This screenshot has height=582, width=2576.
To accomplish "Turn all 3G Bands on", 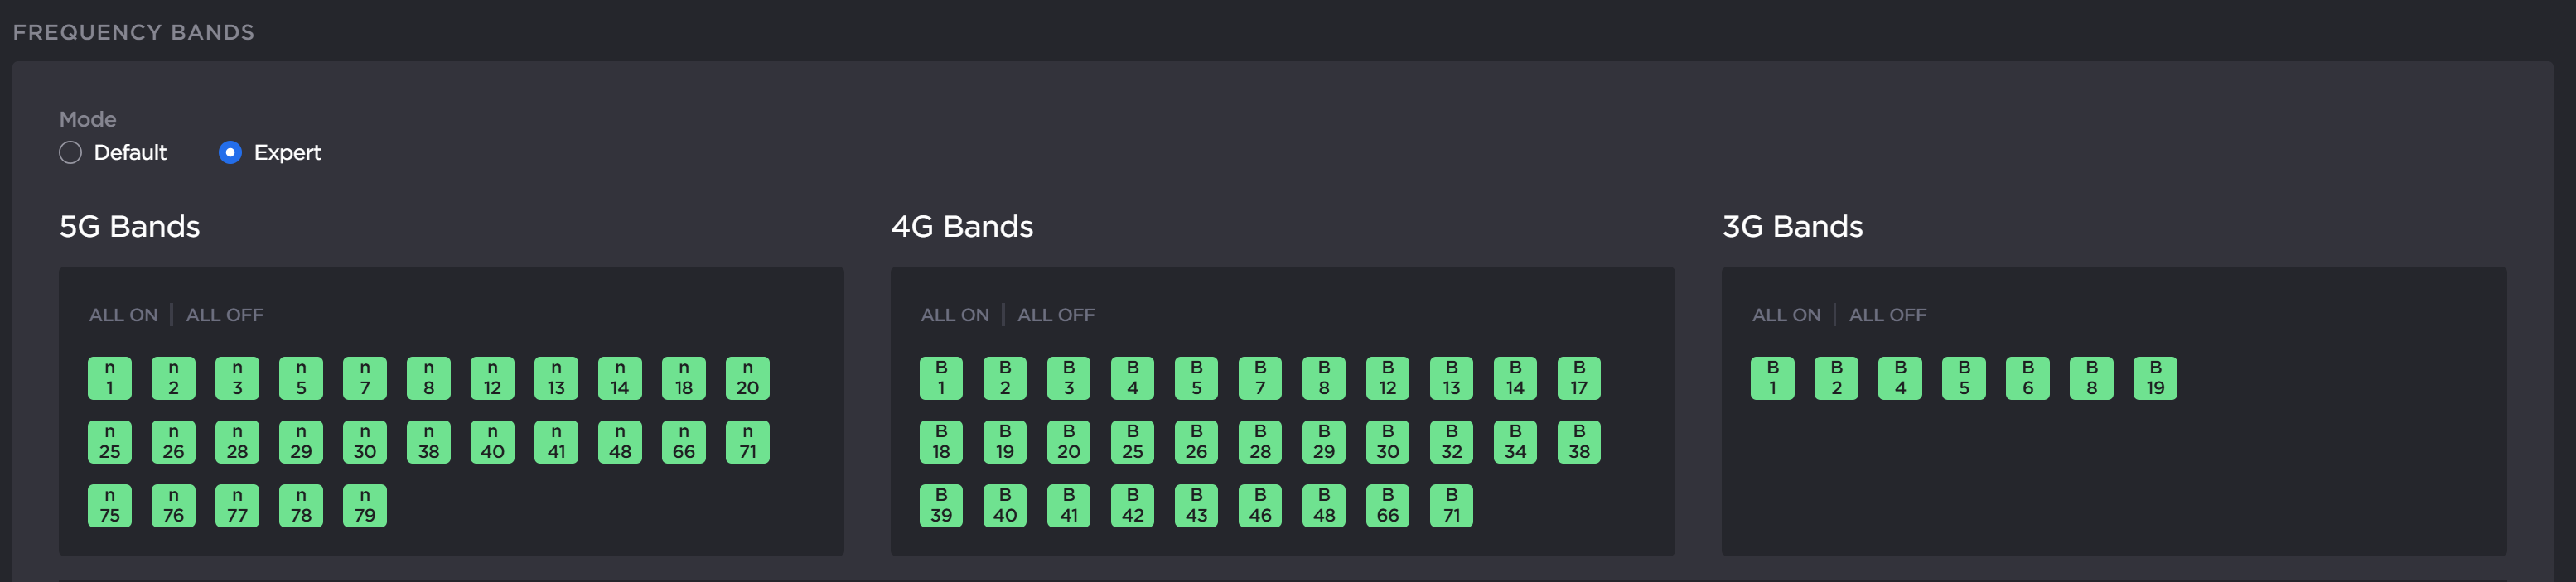I will 1785,315.
